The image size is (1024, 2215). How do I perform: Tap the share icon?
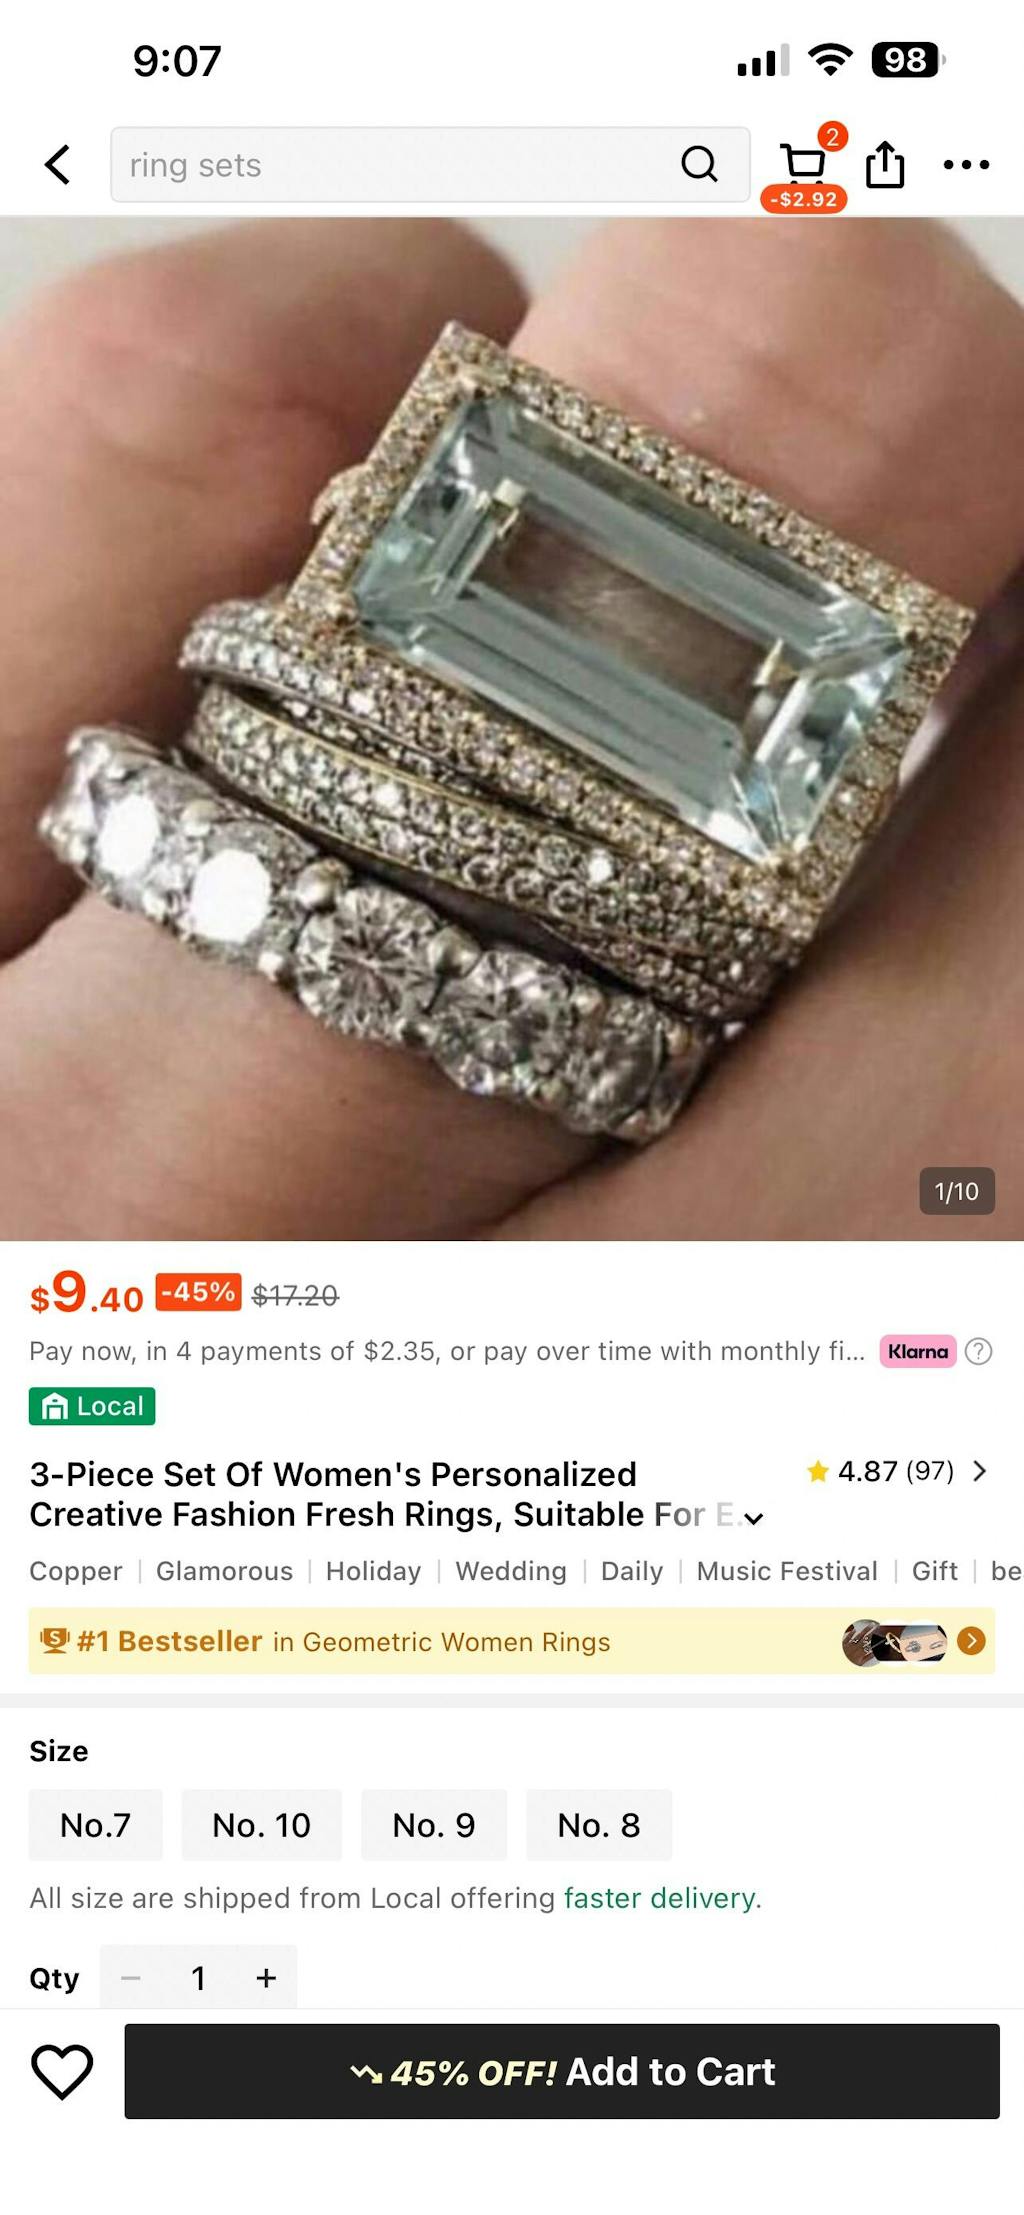885,164
